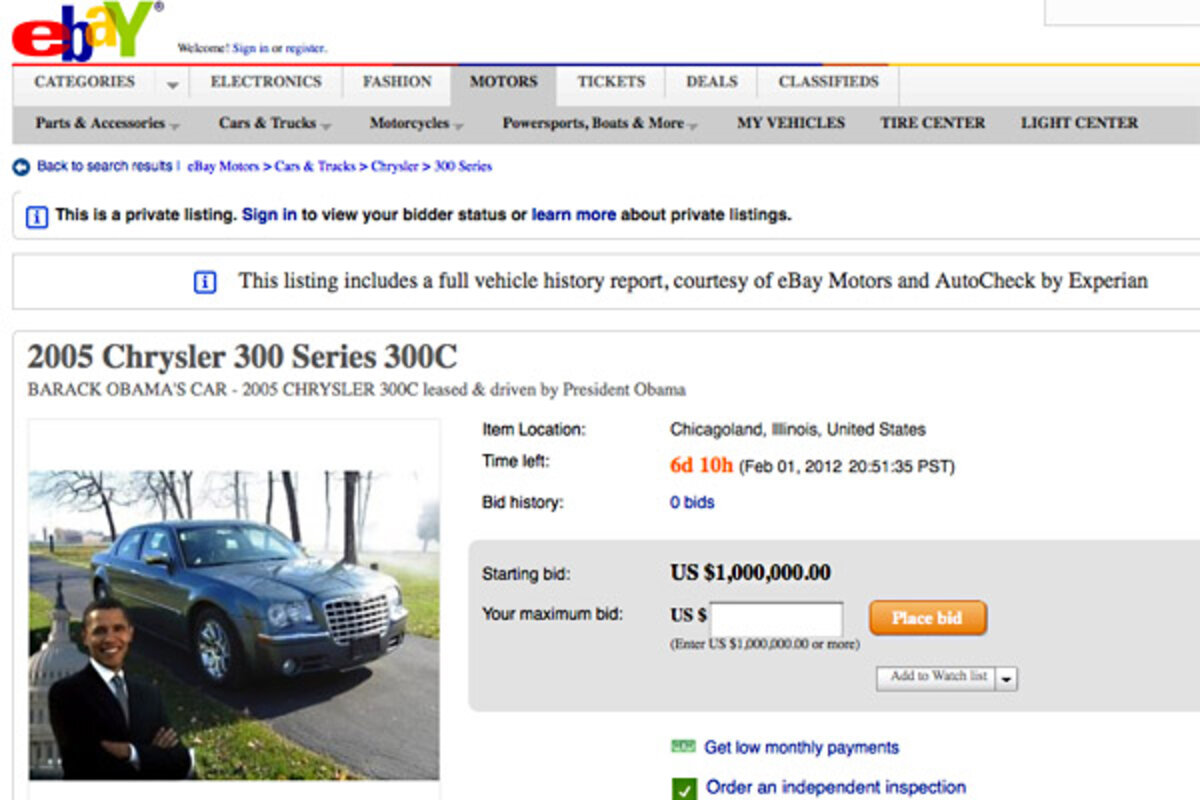Switch to the Electronics tab
Viewport: 1200px width, 800px height.
[x=266, y=82]
